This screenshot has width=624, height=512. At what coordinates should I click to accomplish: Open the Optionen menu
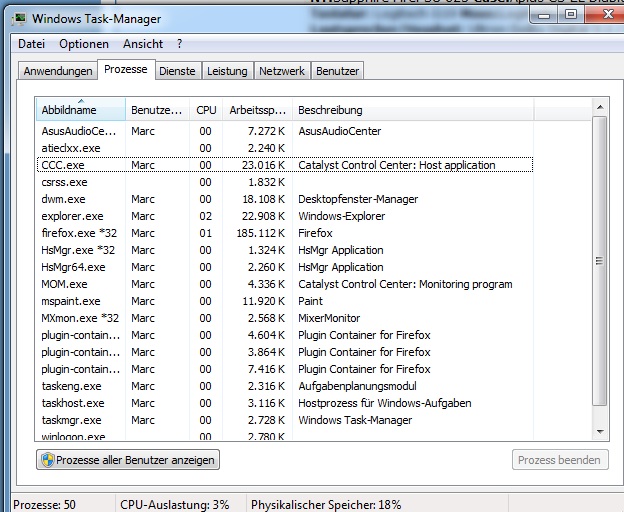[84, 44]
